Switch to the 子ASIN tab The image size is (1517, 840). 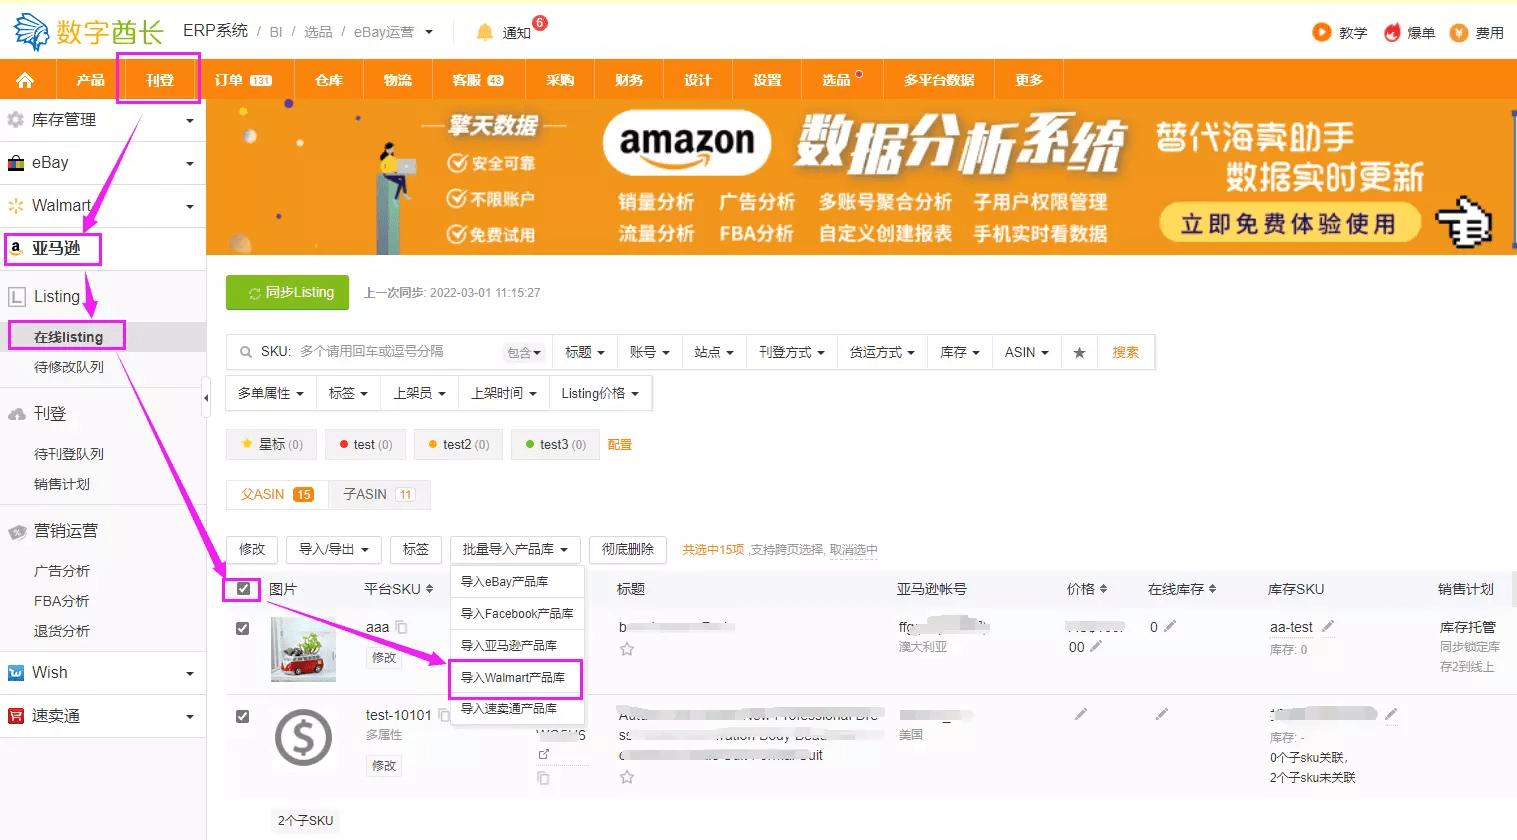coord(378,494)
